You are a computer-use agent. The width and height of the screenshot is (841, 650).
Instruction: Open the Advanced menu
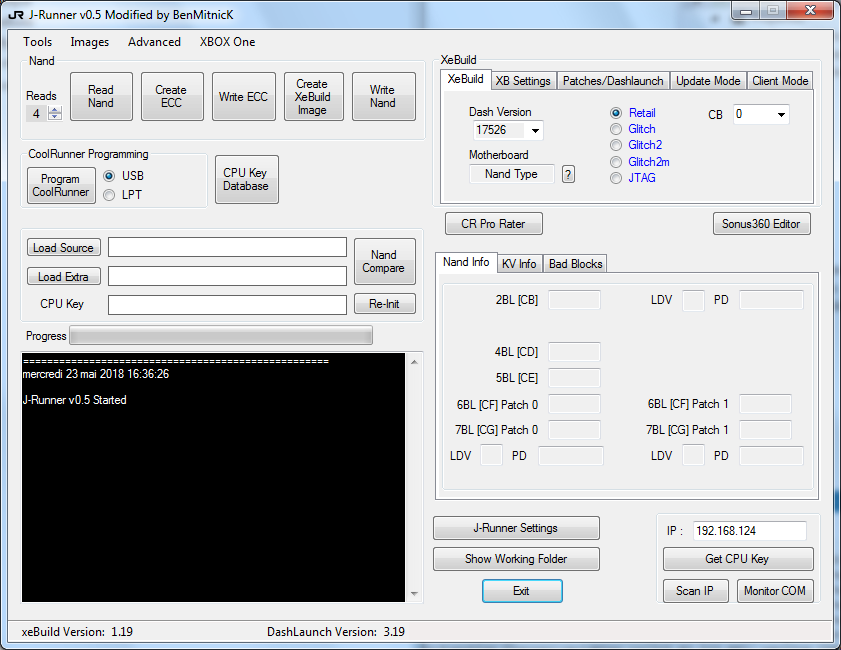click(x=154, y=42)
